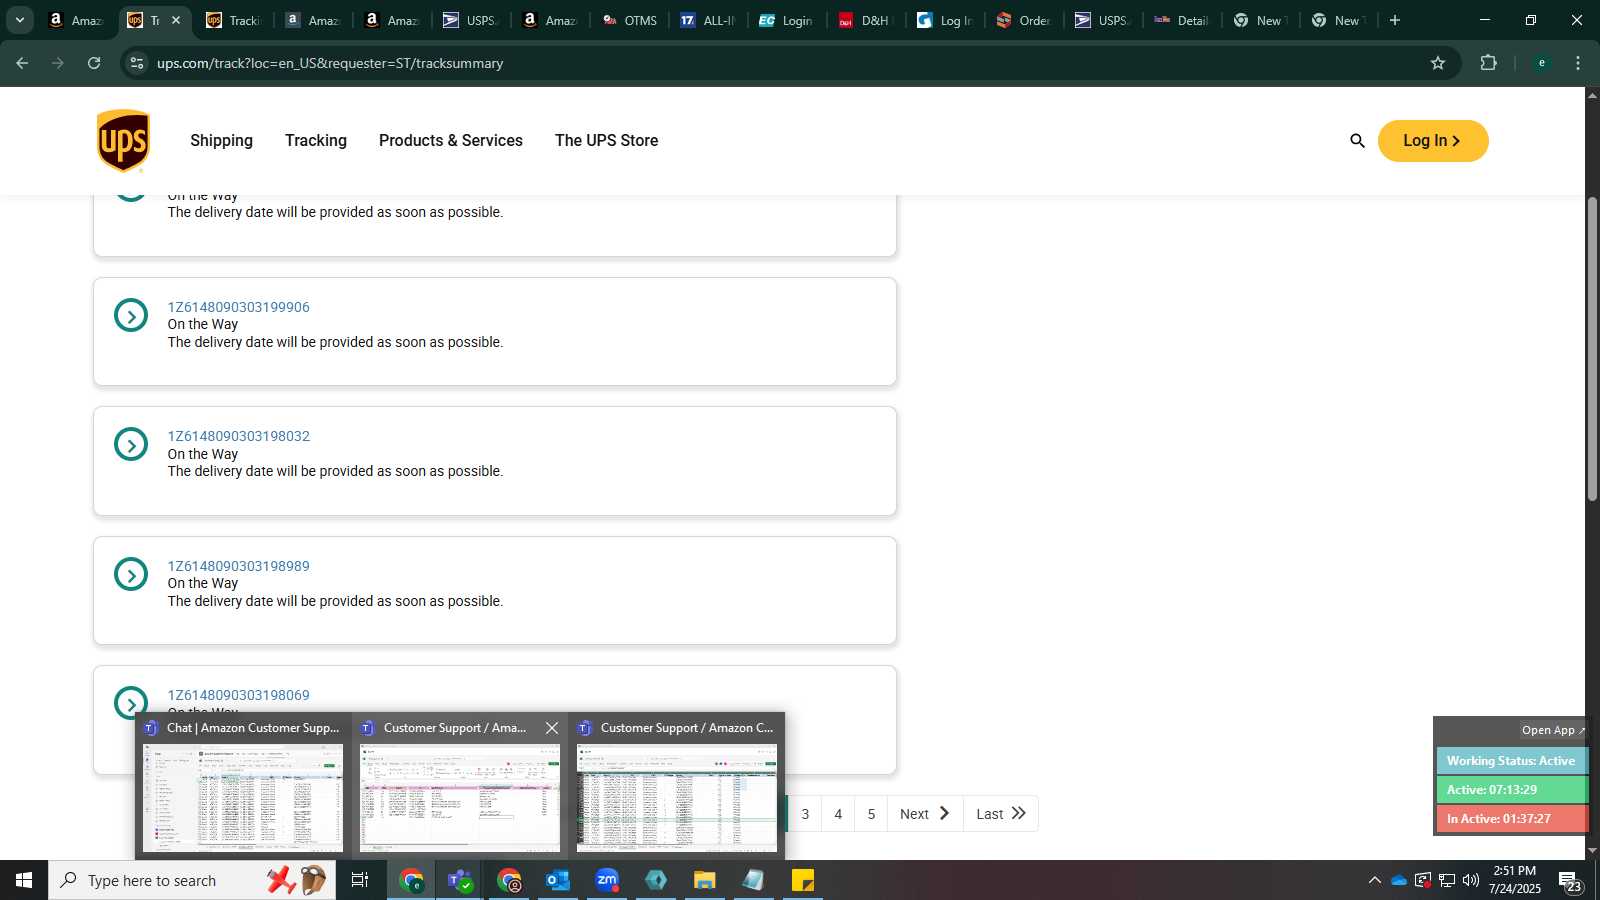Switch to the Detail browser tab
Viewport: 1600px width, 900px height.
tap(1182, 20)
